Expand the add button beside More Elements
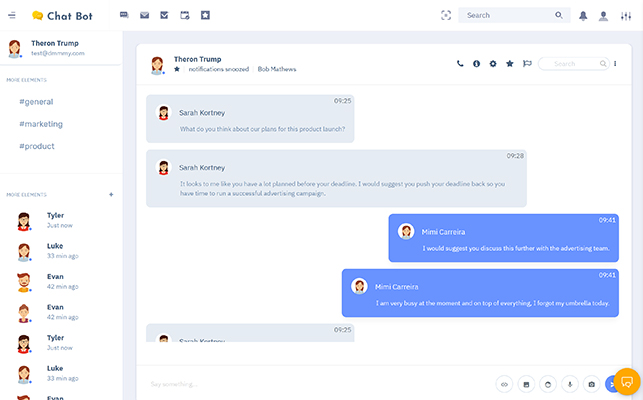This screenshot has width=643, height=400. coord(111,194)
